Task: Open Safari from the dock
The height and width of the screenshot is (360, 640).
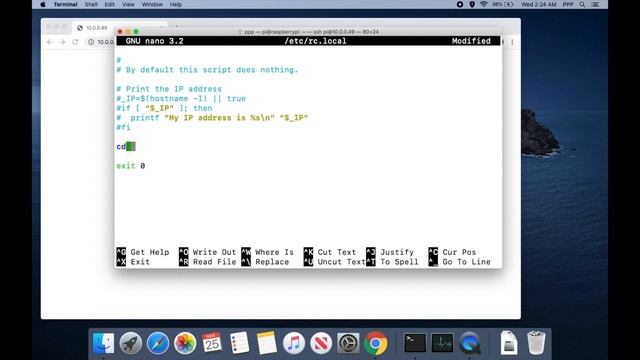Action: 158,343
